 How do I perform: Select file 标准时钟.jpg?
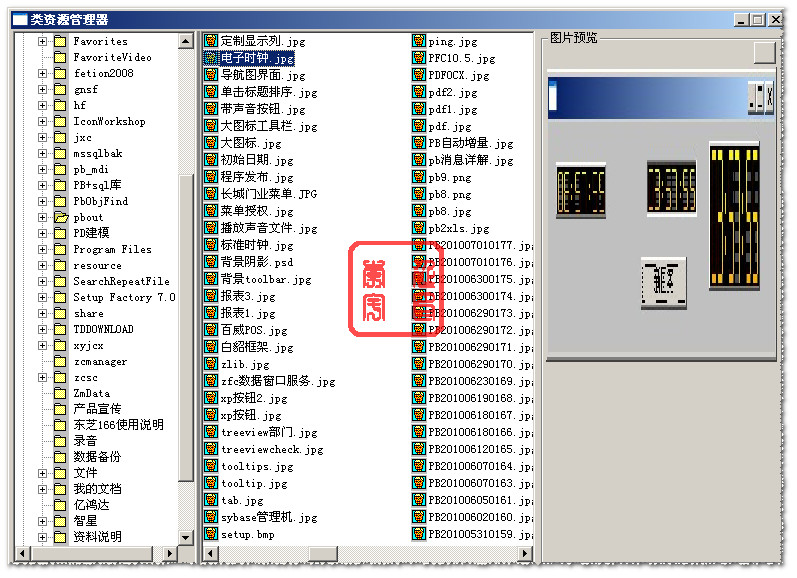(257, 245)
